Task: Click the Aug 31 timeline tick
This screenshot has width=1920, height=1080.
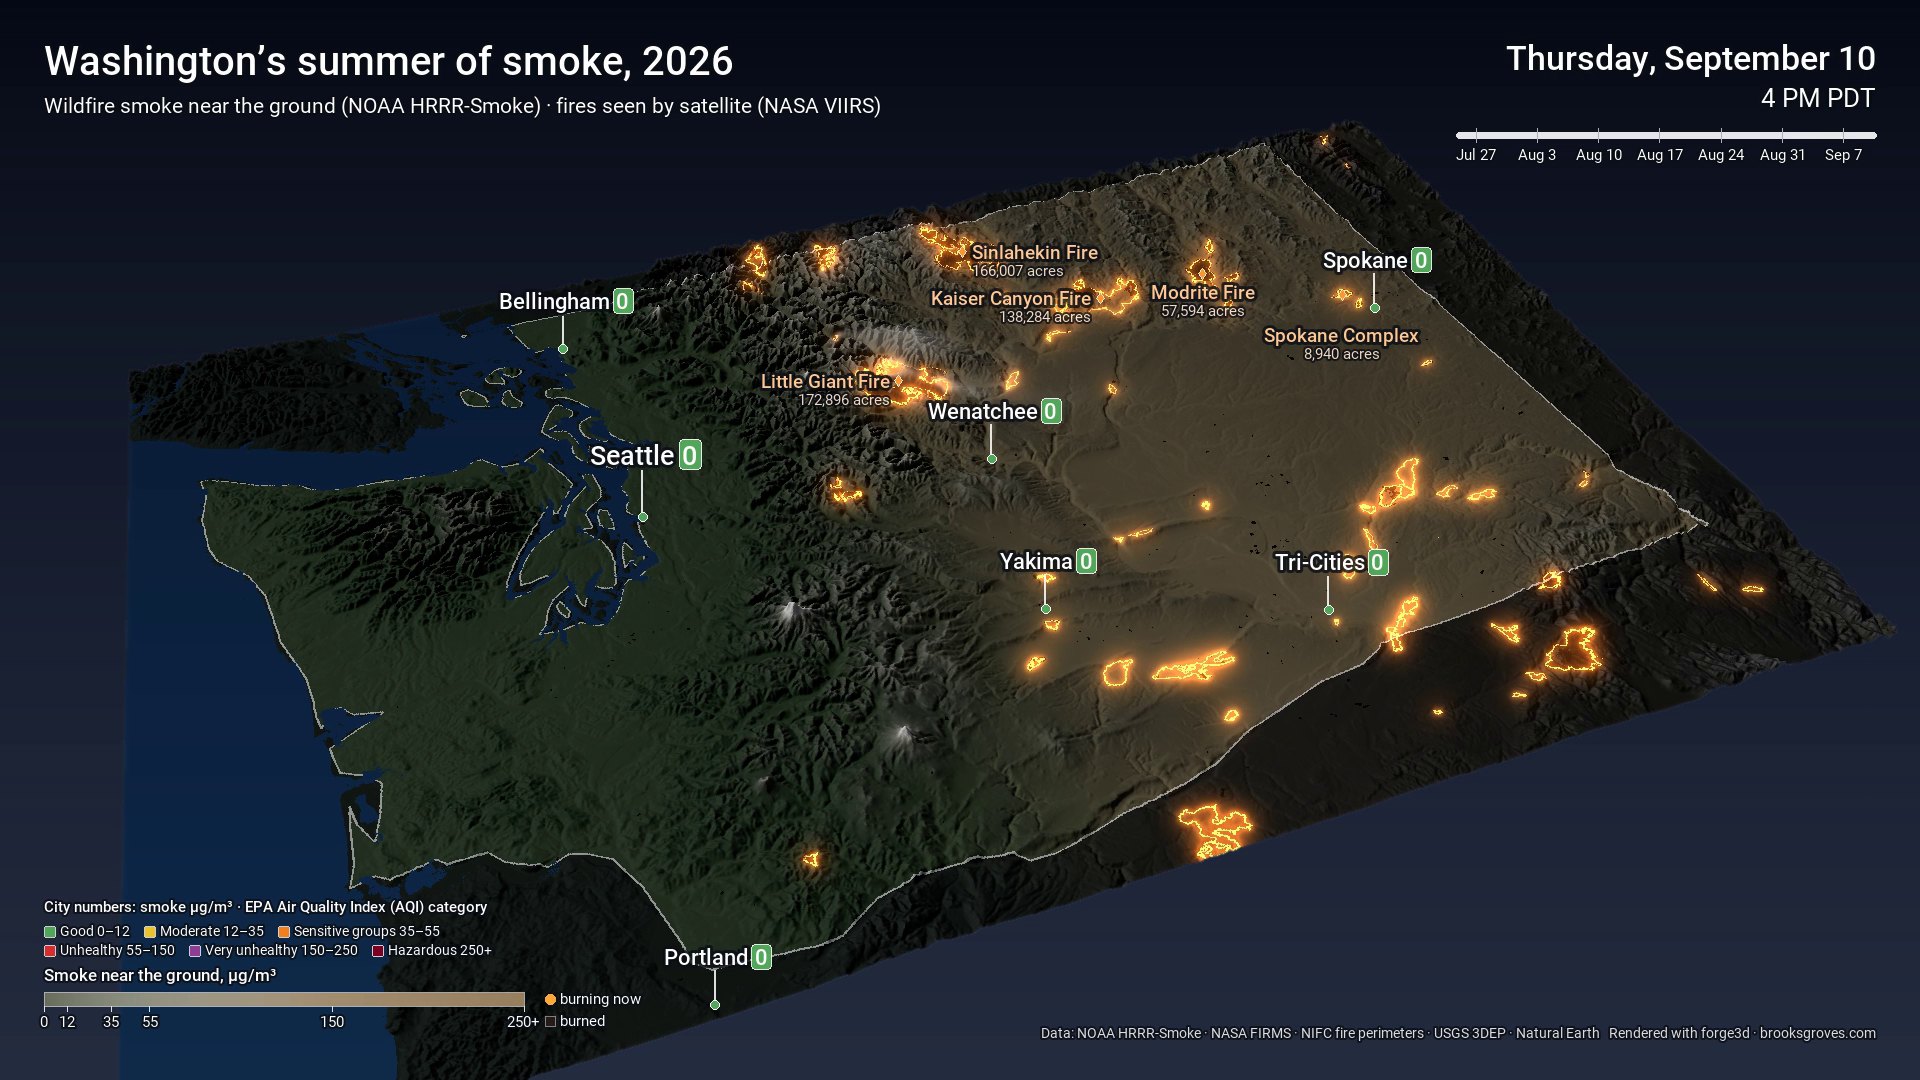Action: tap(1783, 155)
